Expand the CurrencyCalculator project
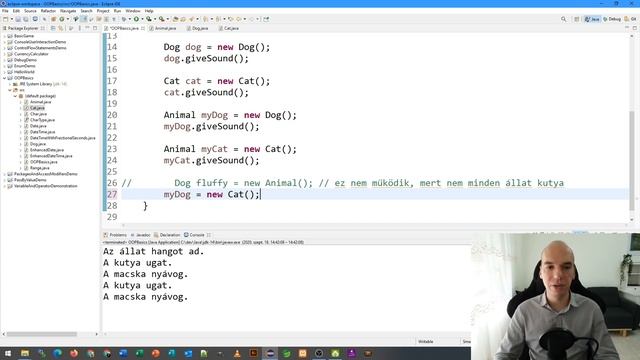The image size is (640, 360). 4,54
